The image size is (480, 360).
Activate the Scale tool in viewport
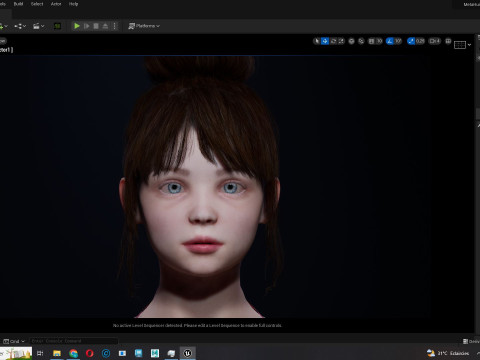[341, 41]
